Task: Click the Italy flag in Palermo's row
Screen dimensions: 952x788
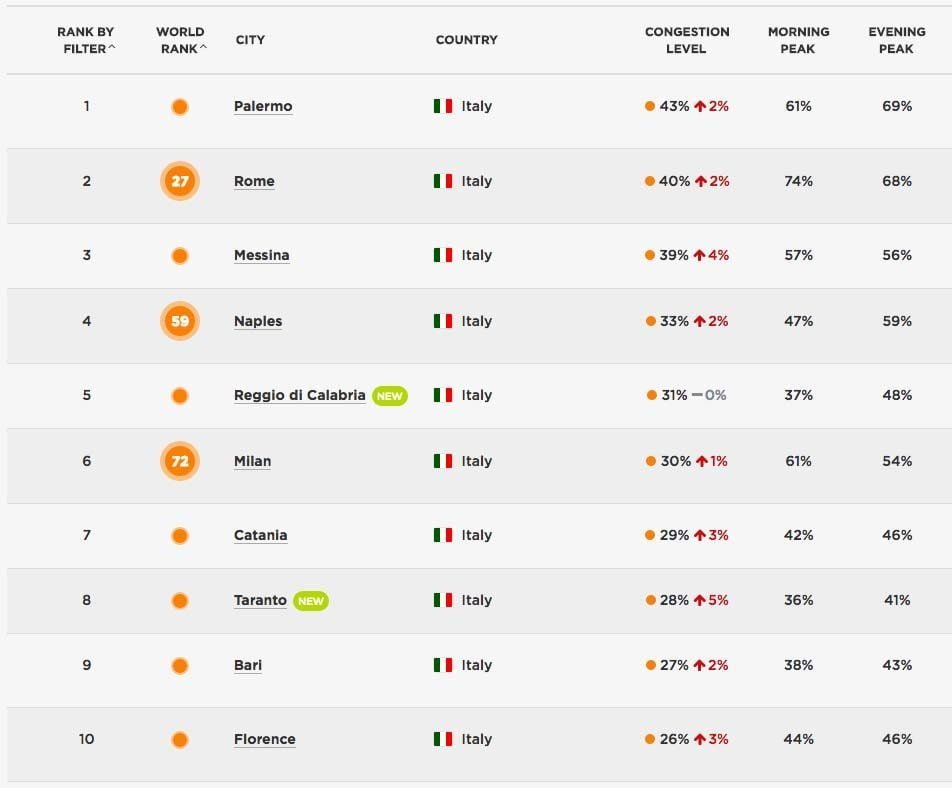Action: coord(443,106)
